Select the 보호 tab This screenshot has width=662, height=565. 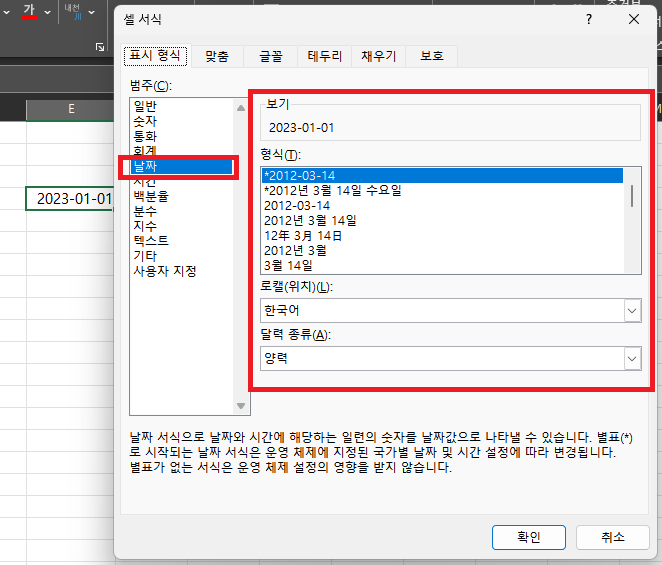[431, 56]
